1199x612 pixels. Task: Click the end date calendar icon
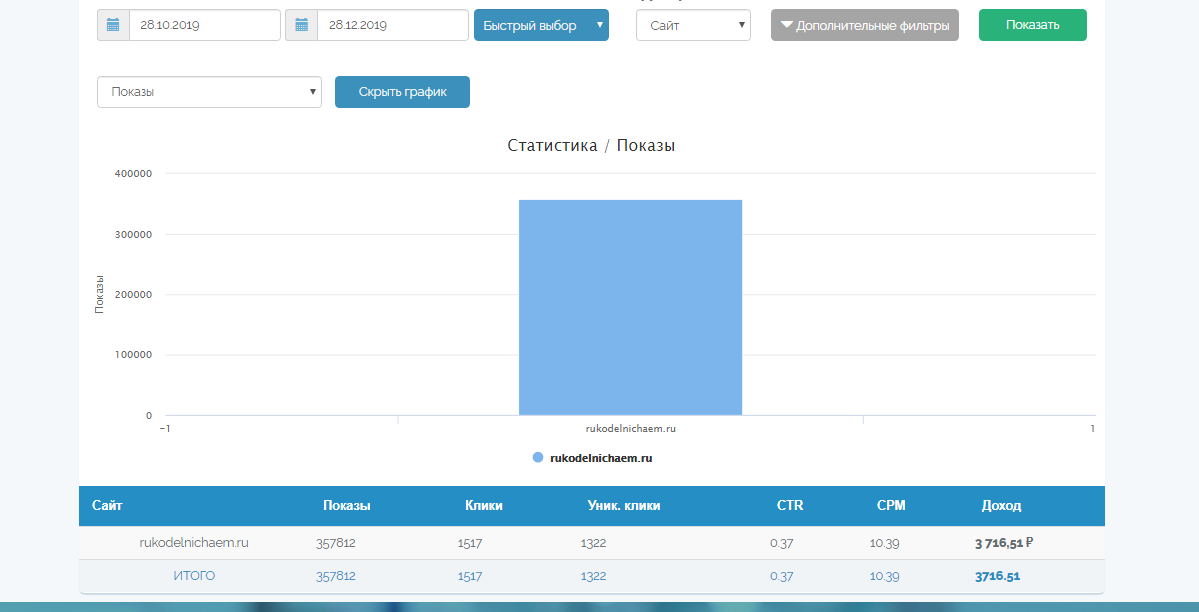click(301, 25)
